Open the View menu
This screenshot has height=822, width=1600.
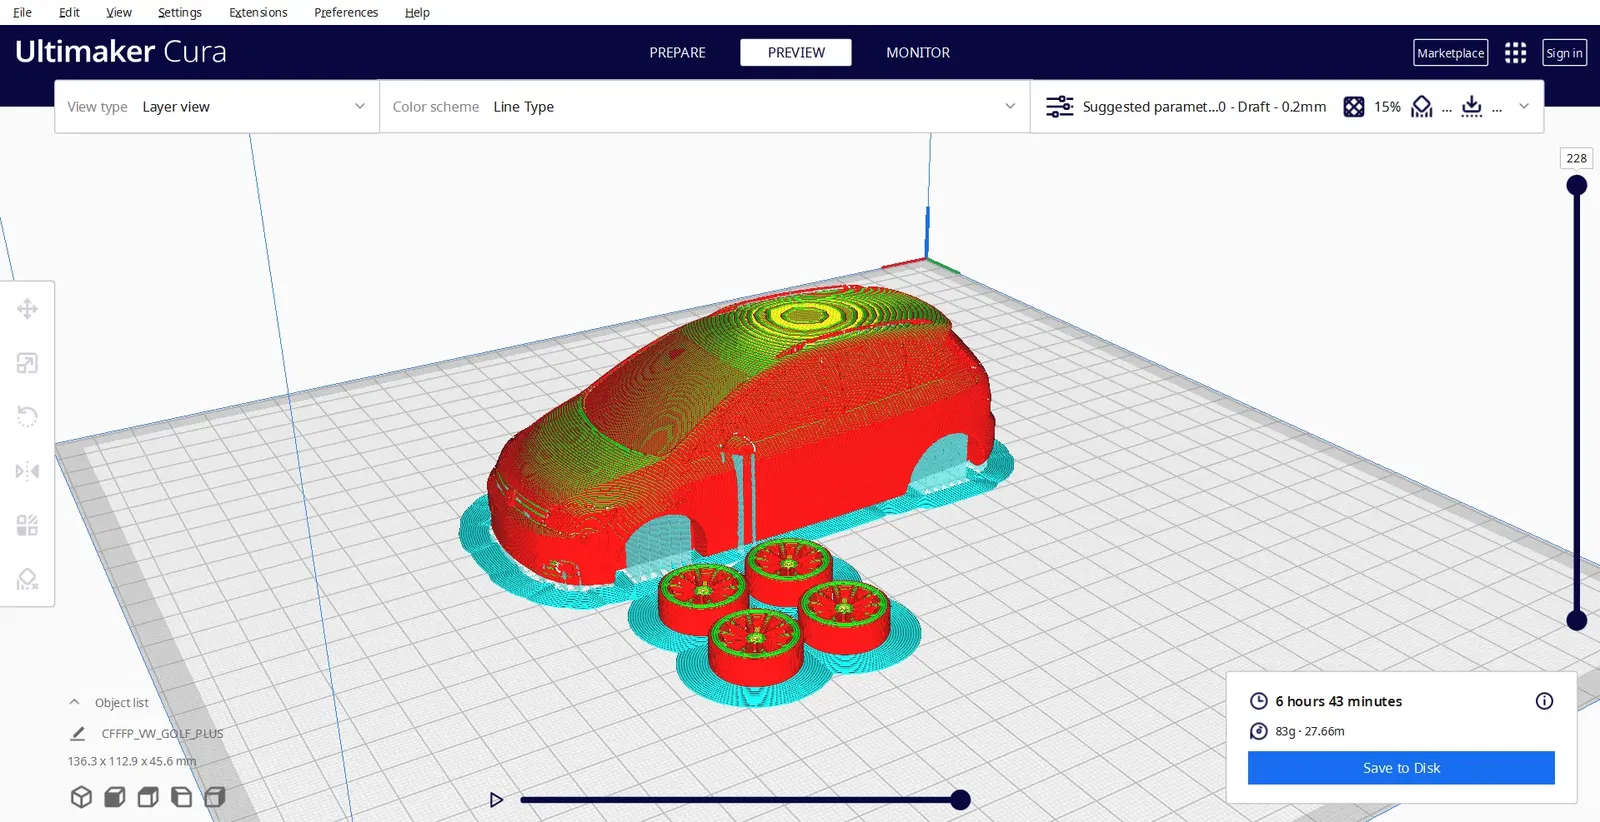[119, 12]
